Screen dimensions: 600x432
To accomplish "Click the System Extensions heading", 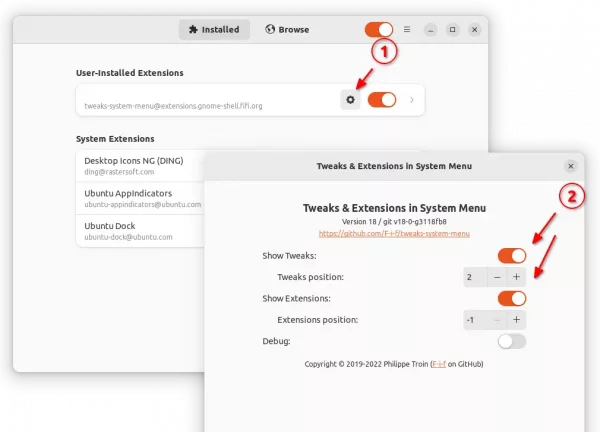I will click(115, 139).
